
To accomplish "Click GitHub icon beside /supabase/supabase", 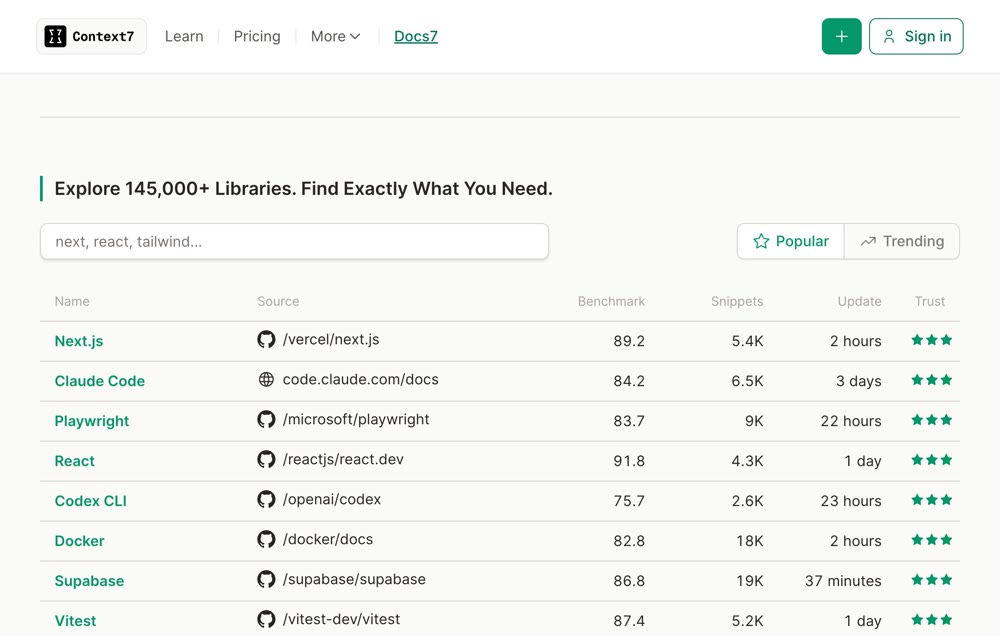I will point(266,579).
